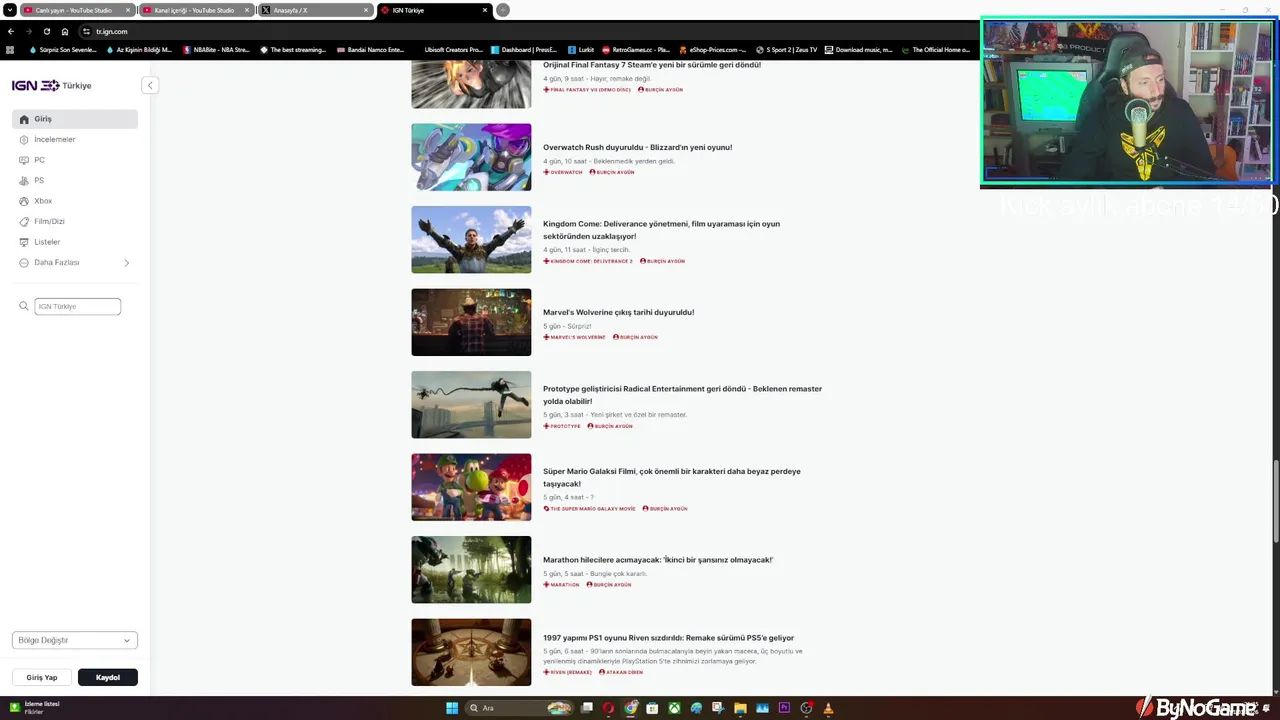Click the browser reload icon
Image resolution: width=1280 pixels, height=720 pixels.
point(46,31)
